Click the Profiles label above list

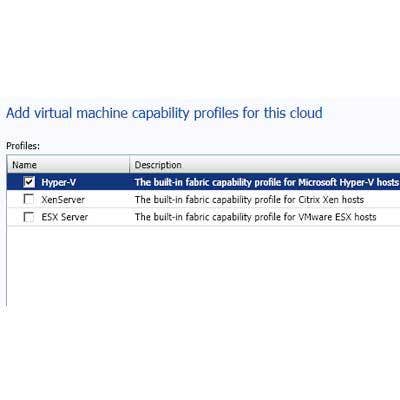pos(23,146)
